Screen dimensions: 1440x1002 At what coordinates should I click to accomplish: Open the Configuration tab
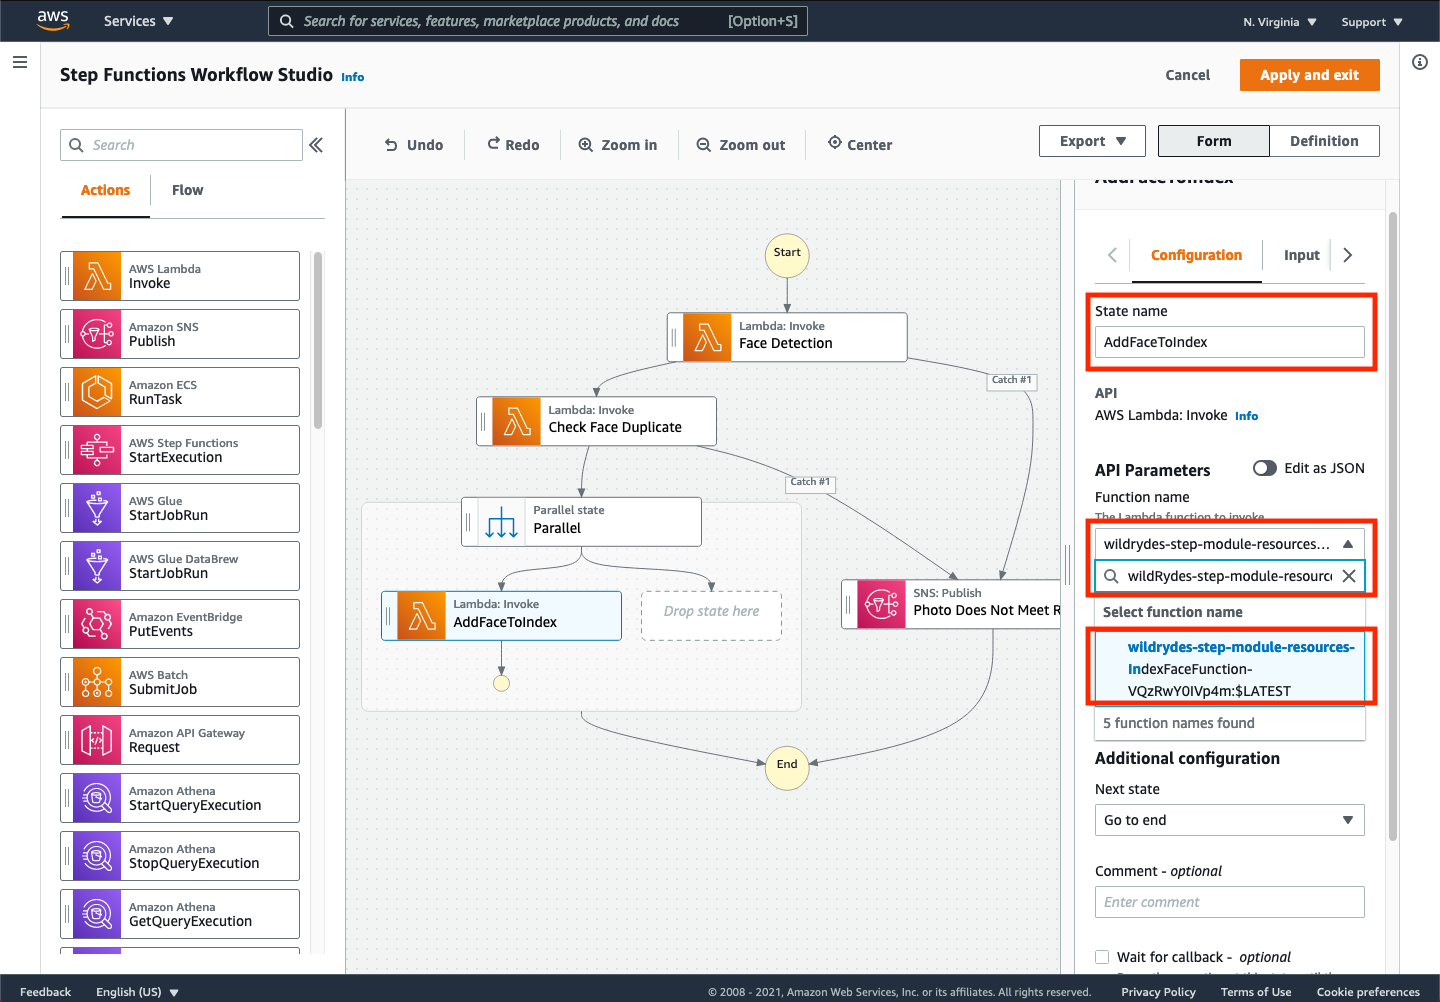click(x=1196, y=255)
